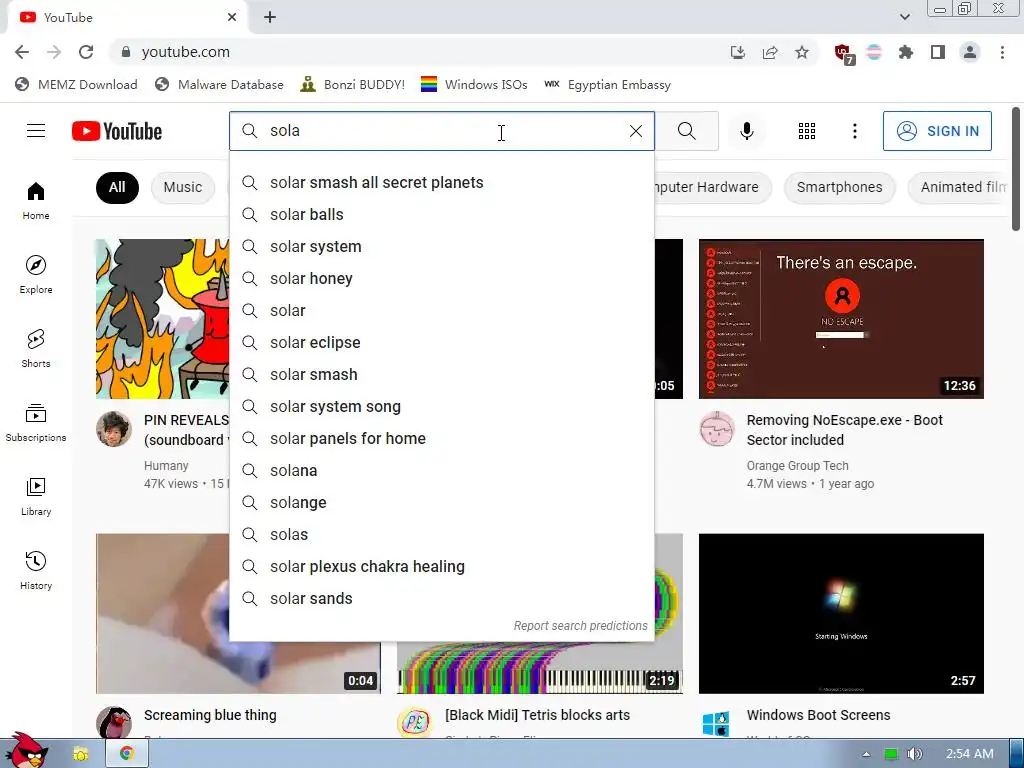The height and width of the screenshot is (768, 1024).
Task: Choose the suggestion 'solar smash'
Action: [441, 375]
